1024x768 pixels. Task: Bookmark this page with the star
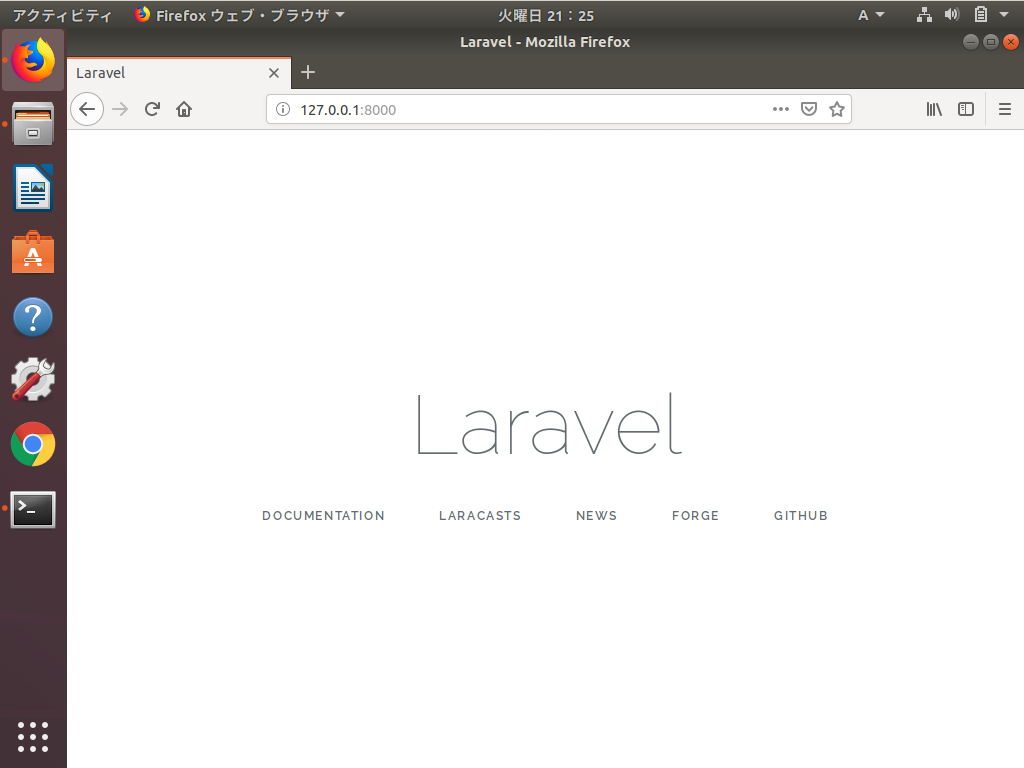pyautogui.click(x=837, y=109)
